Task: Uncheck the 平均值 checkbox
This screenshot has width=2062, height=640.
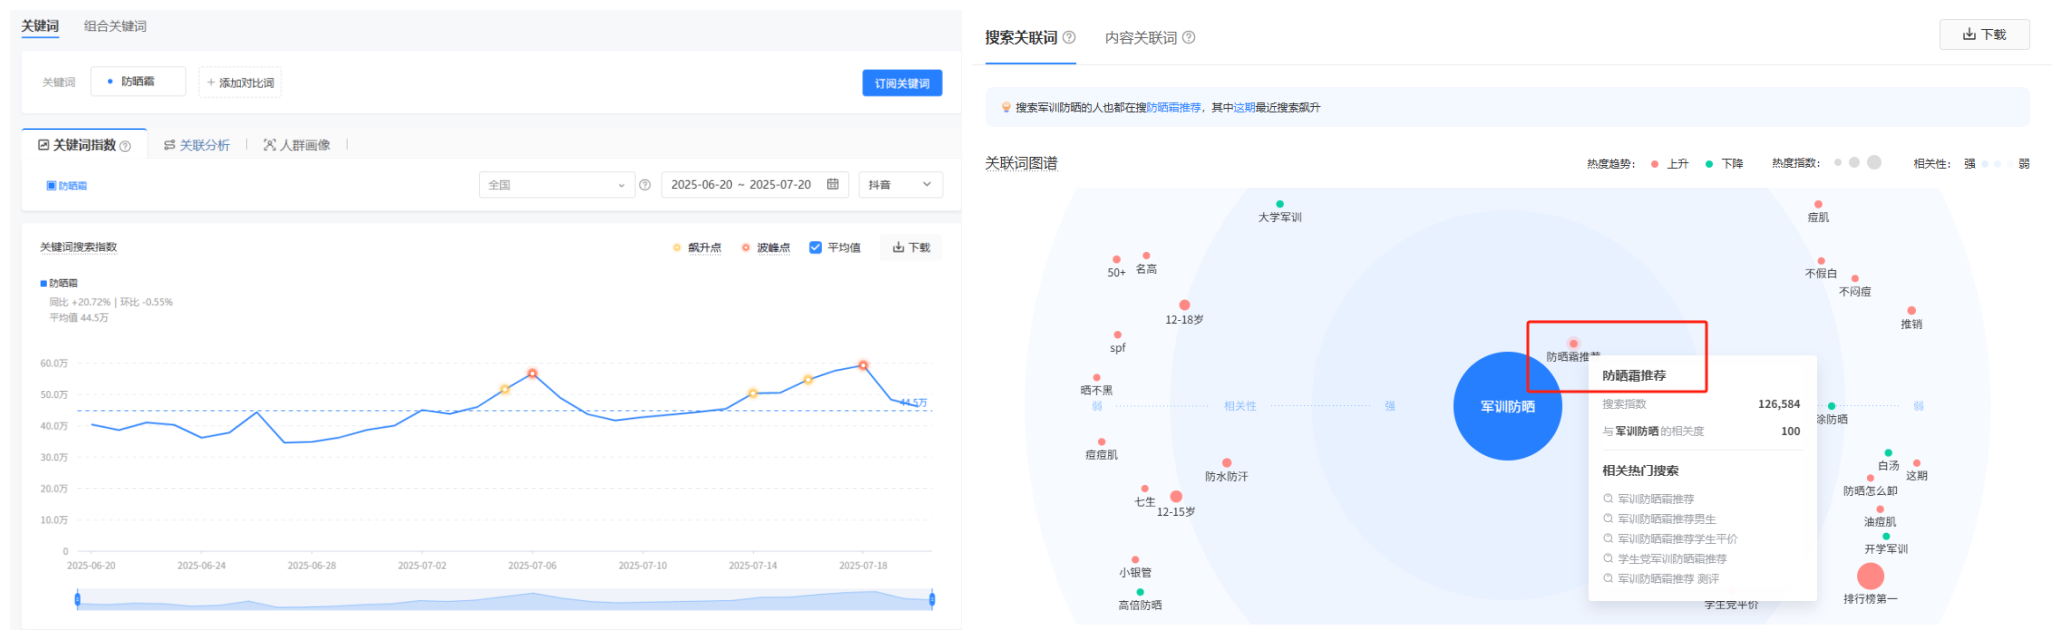Action: [x=816, y=248]
